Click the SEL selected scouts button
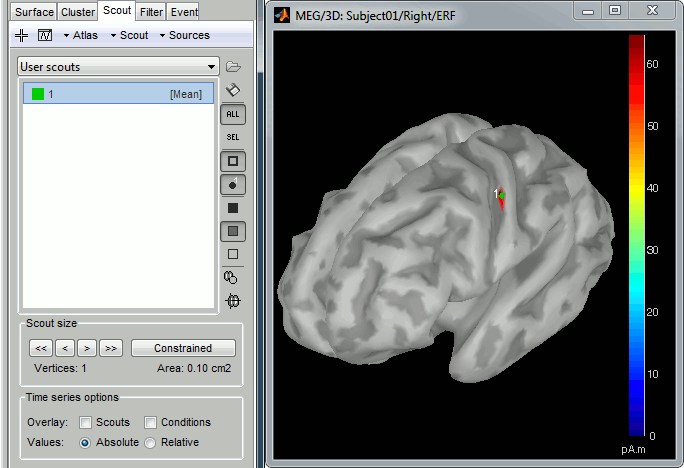Image resolution: width=684 pixels, height=468 pixels. [233, 137]
